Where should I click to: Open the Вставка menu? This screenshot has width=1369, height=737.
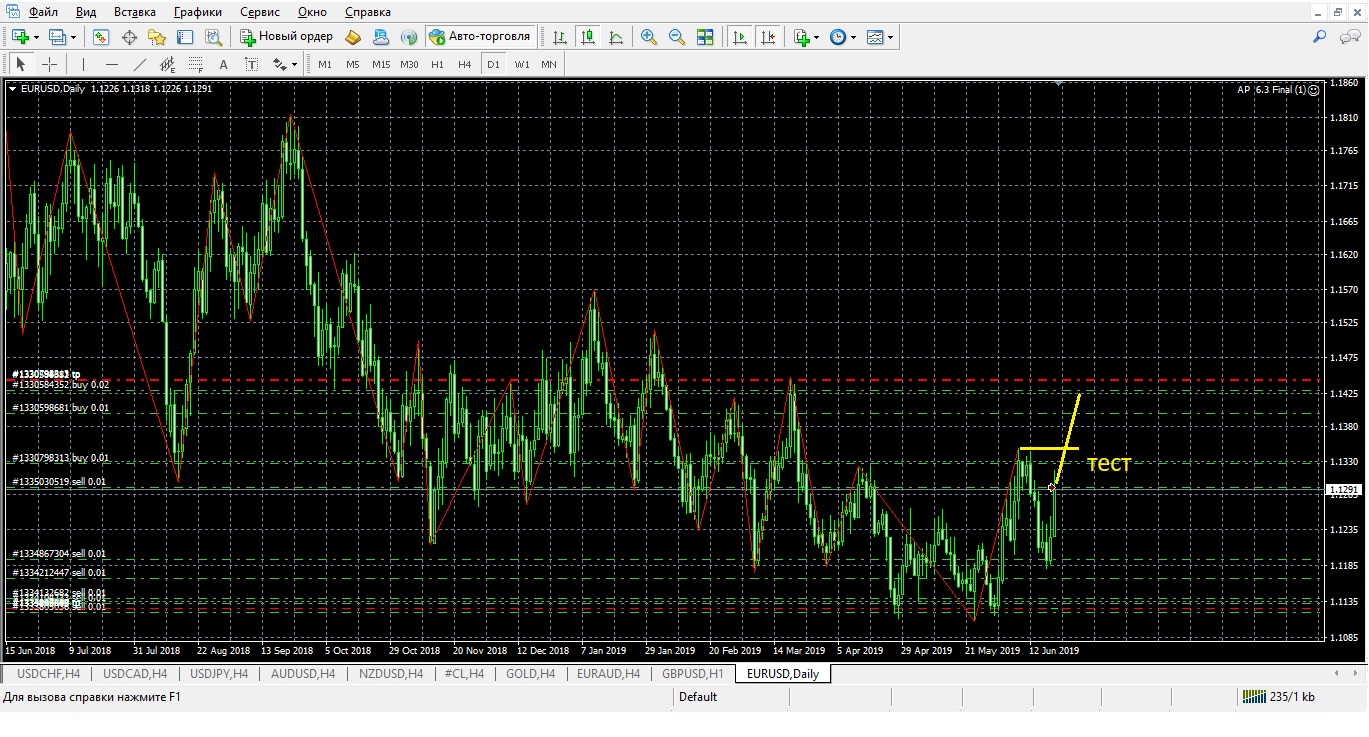click(x=134, y=12)
